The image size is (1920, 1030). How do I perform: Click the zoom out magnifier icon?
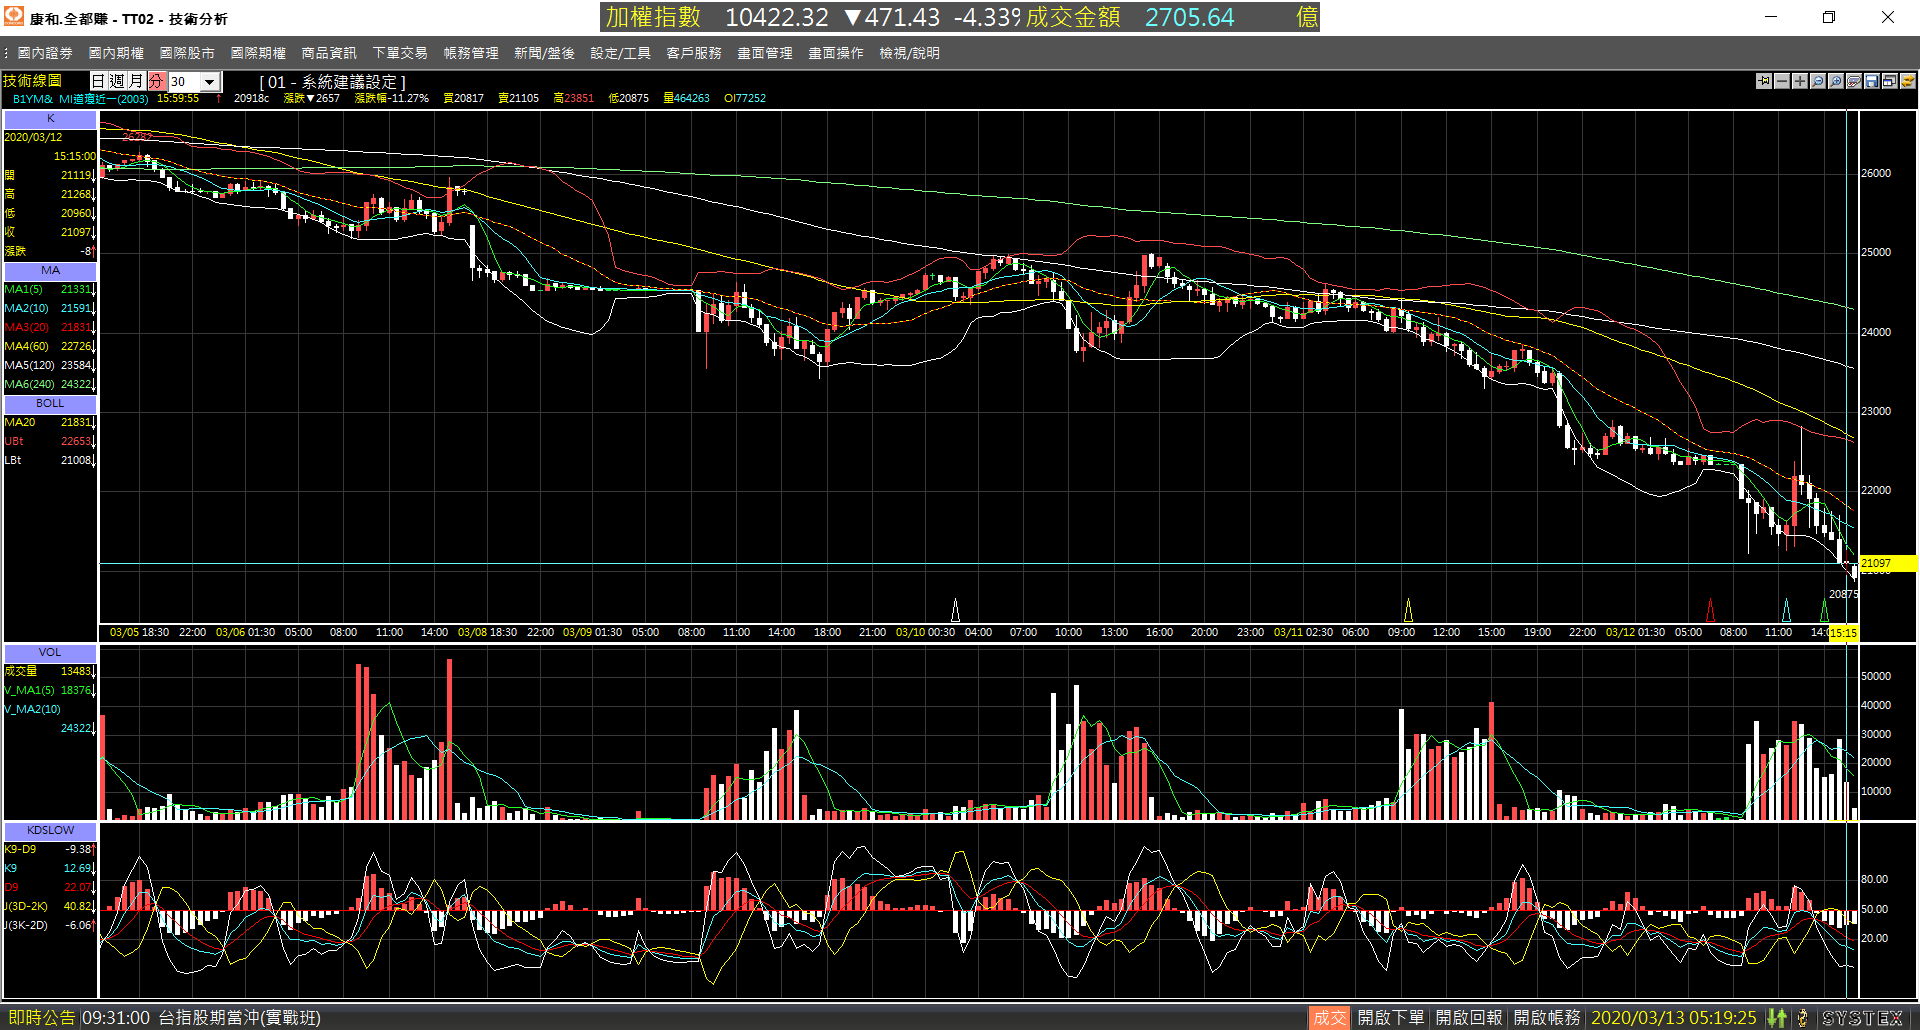coord(1818,81)
